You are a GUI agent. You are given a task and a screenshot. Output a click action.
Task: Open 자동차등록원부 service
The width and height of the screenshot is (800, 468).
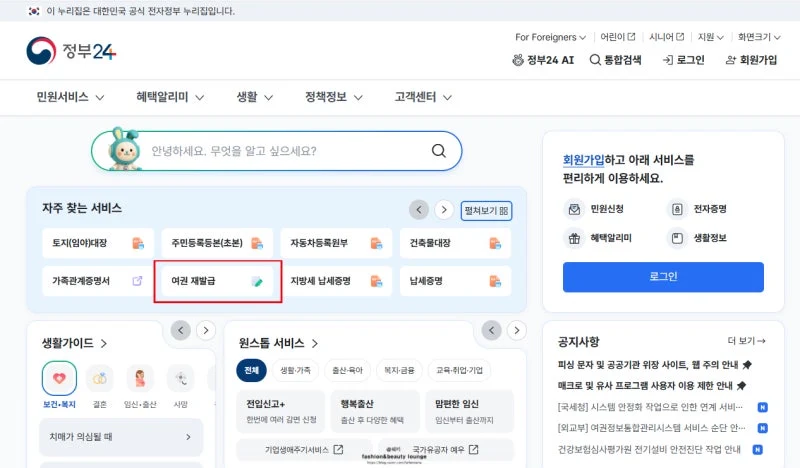tap(336, 243)
